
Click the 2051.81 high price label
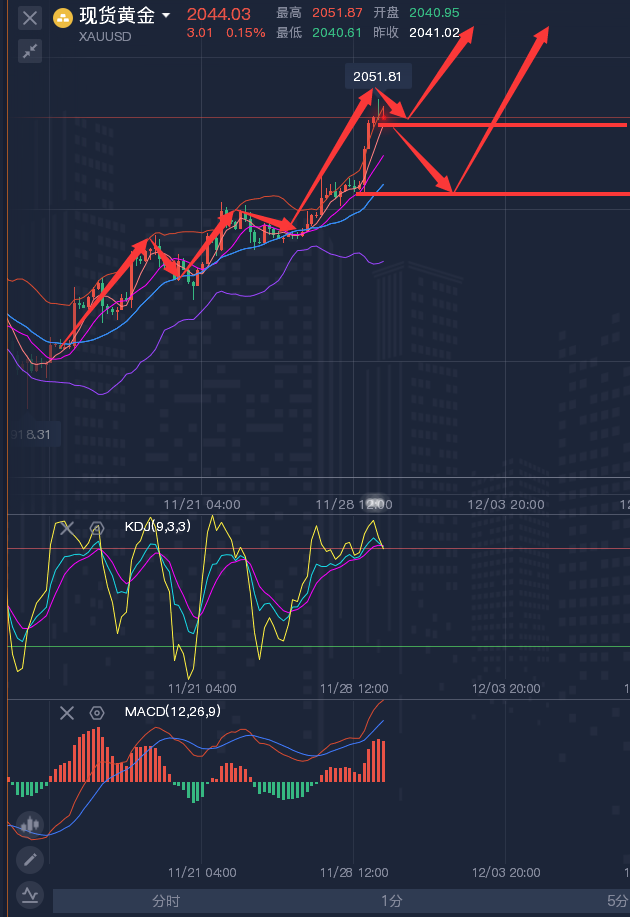pos(377,76)
